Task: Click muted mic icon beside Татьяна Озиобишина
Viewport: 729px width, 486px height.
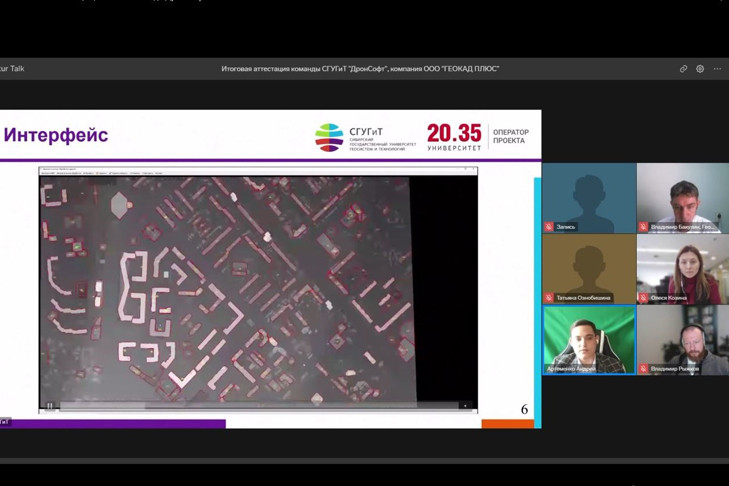Action: pyautogui.click(x=549, y=298)
